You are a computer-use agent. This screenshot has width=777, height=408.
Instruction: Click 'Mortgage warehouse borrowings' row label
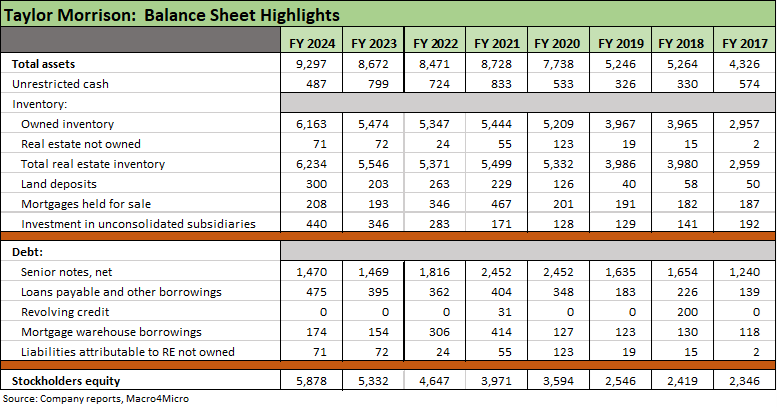[111, 332]
